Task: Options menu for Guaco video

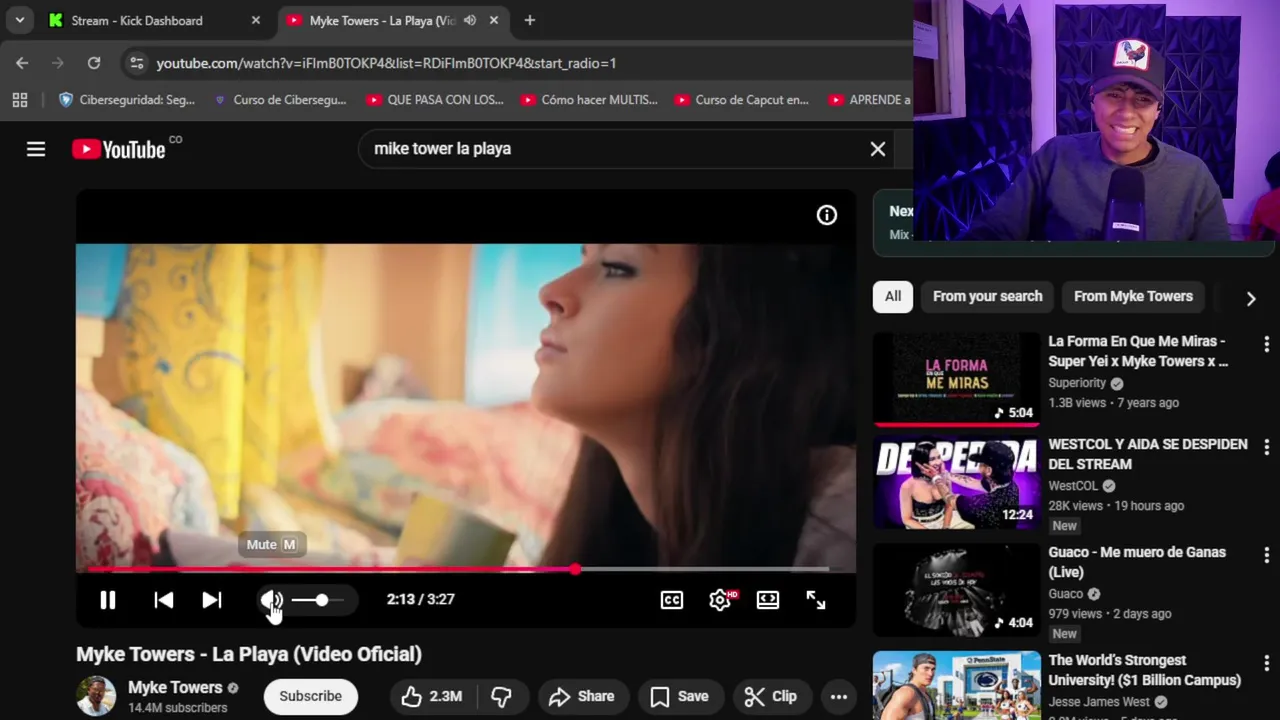Action: click(x=1266, y=555)
